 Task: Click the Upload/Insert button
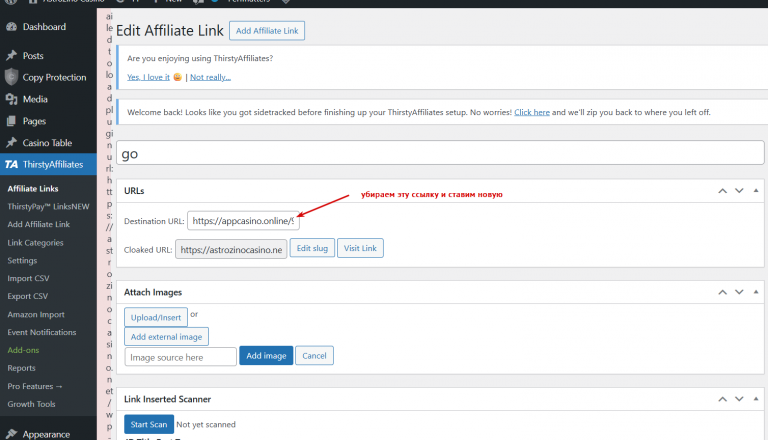[x=156, y=317]
